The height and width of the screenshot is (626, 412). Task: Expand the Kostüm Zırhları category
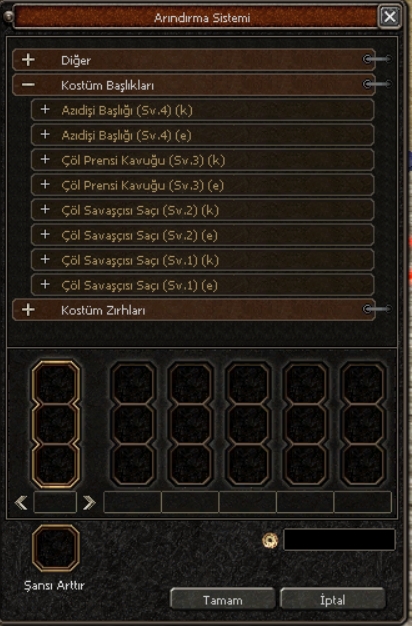click(194, 310)
